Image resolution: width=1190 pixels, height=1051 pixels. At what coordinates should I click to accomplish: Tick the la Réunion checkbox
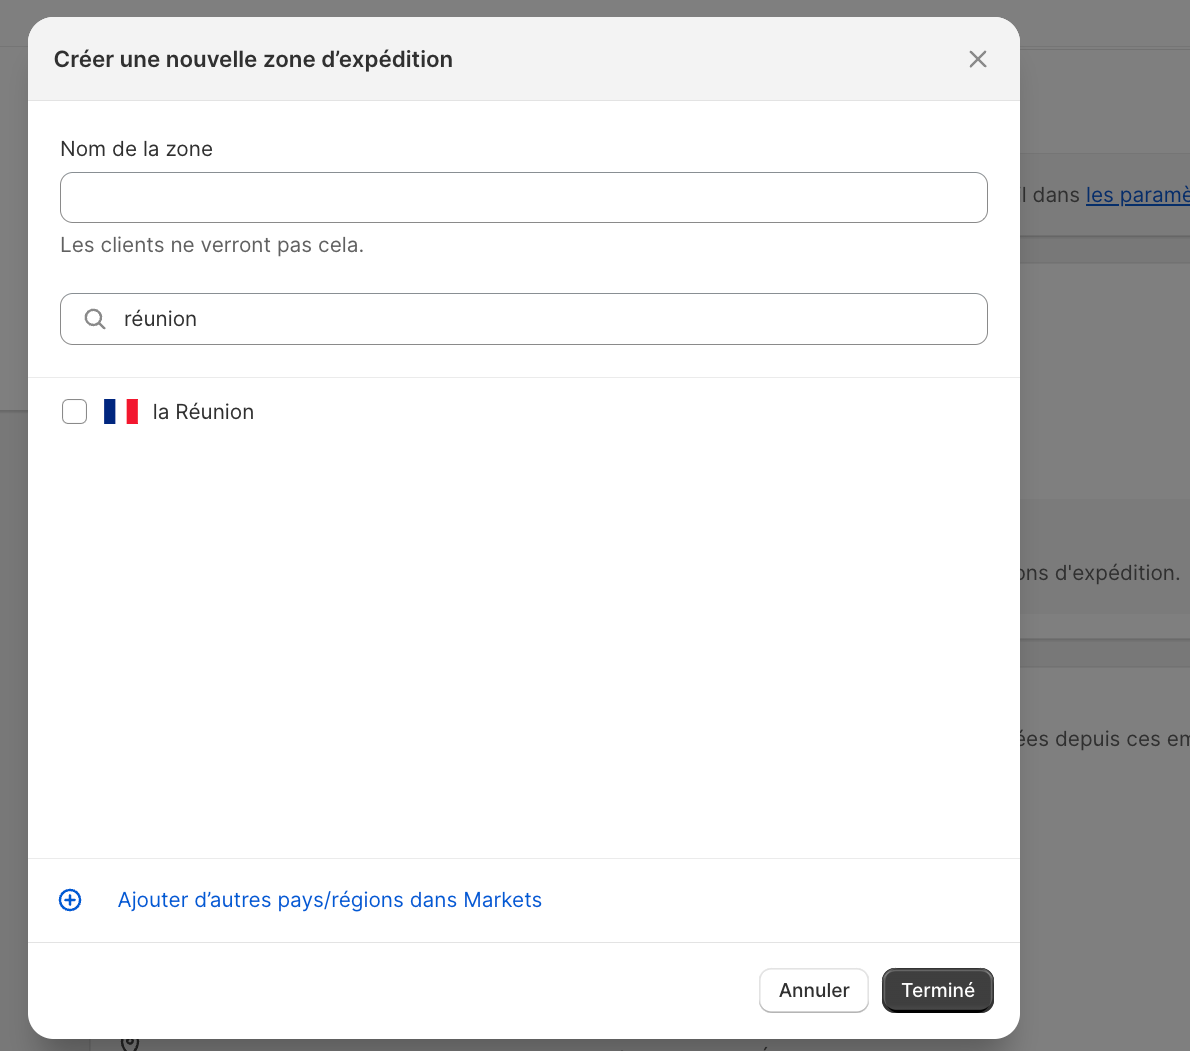(75, 412)
